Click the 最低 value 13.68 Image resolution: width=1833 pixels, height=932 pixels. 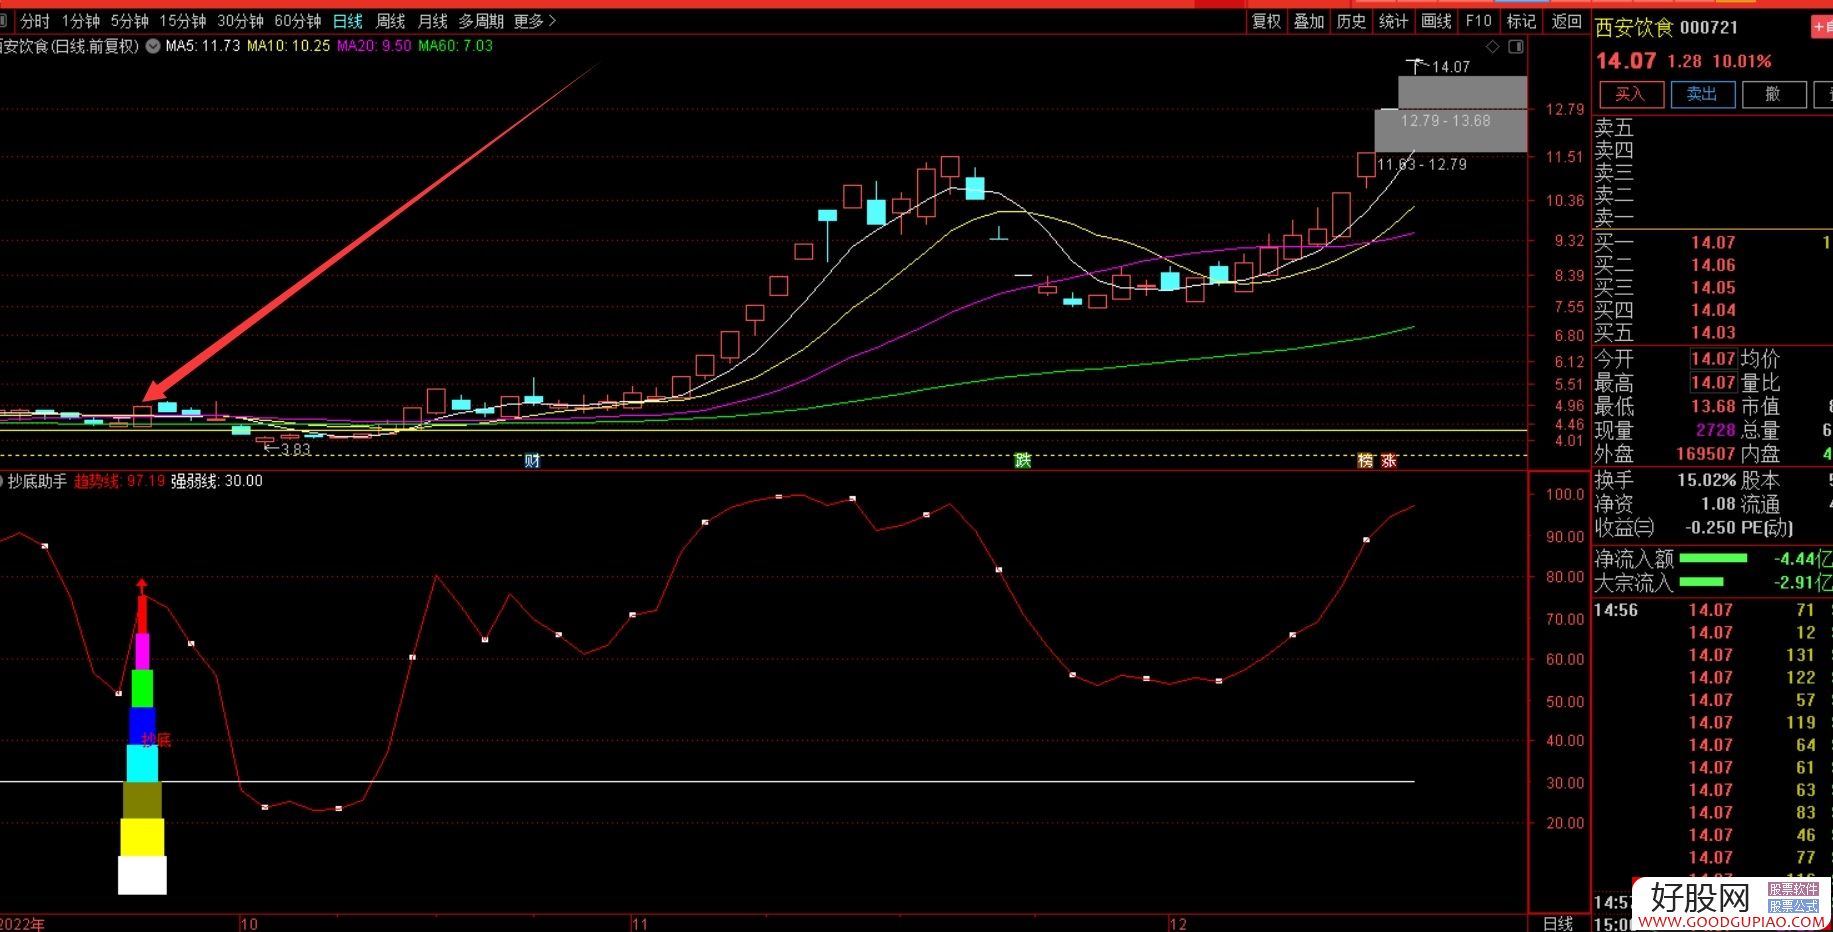click(x=1713, y=407)
